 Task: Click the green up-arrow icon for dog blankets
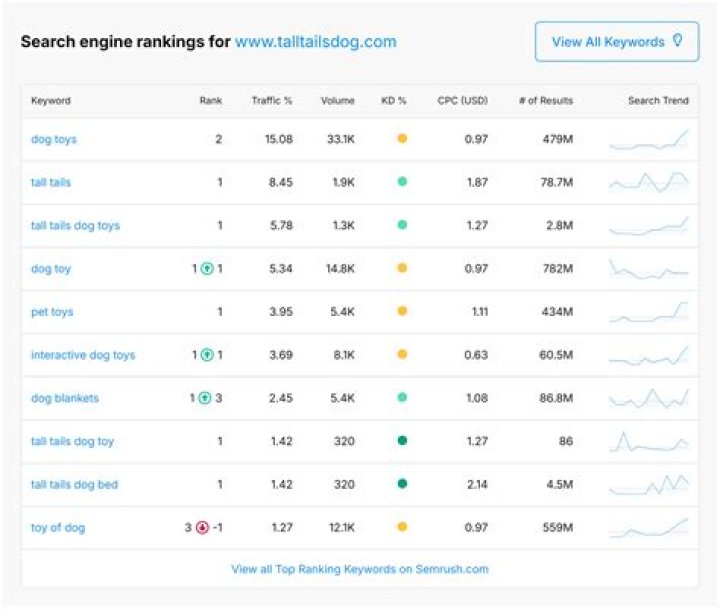[x=207, y=398]
